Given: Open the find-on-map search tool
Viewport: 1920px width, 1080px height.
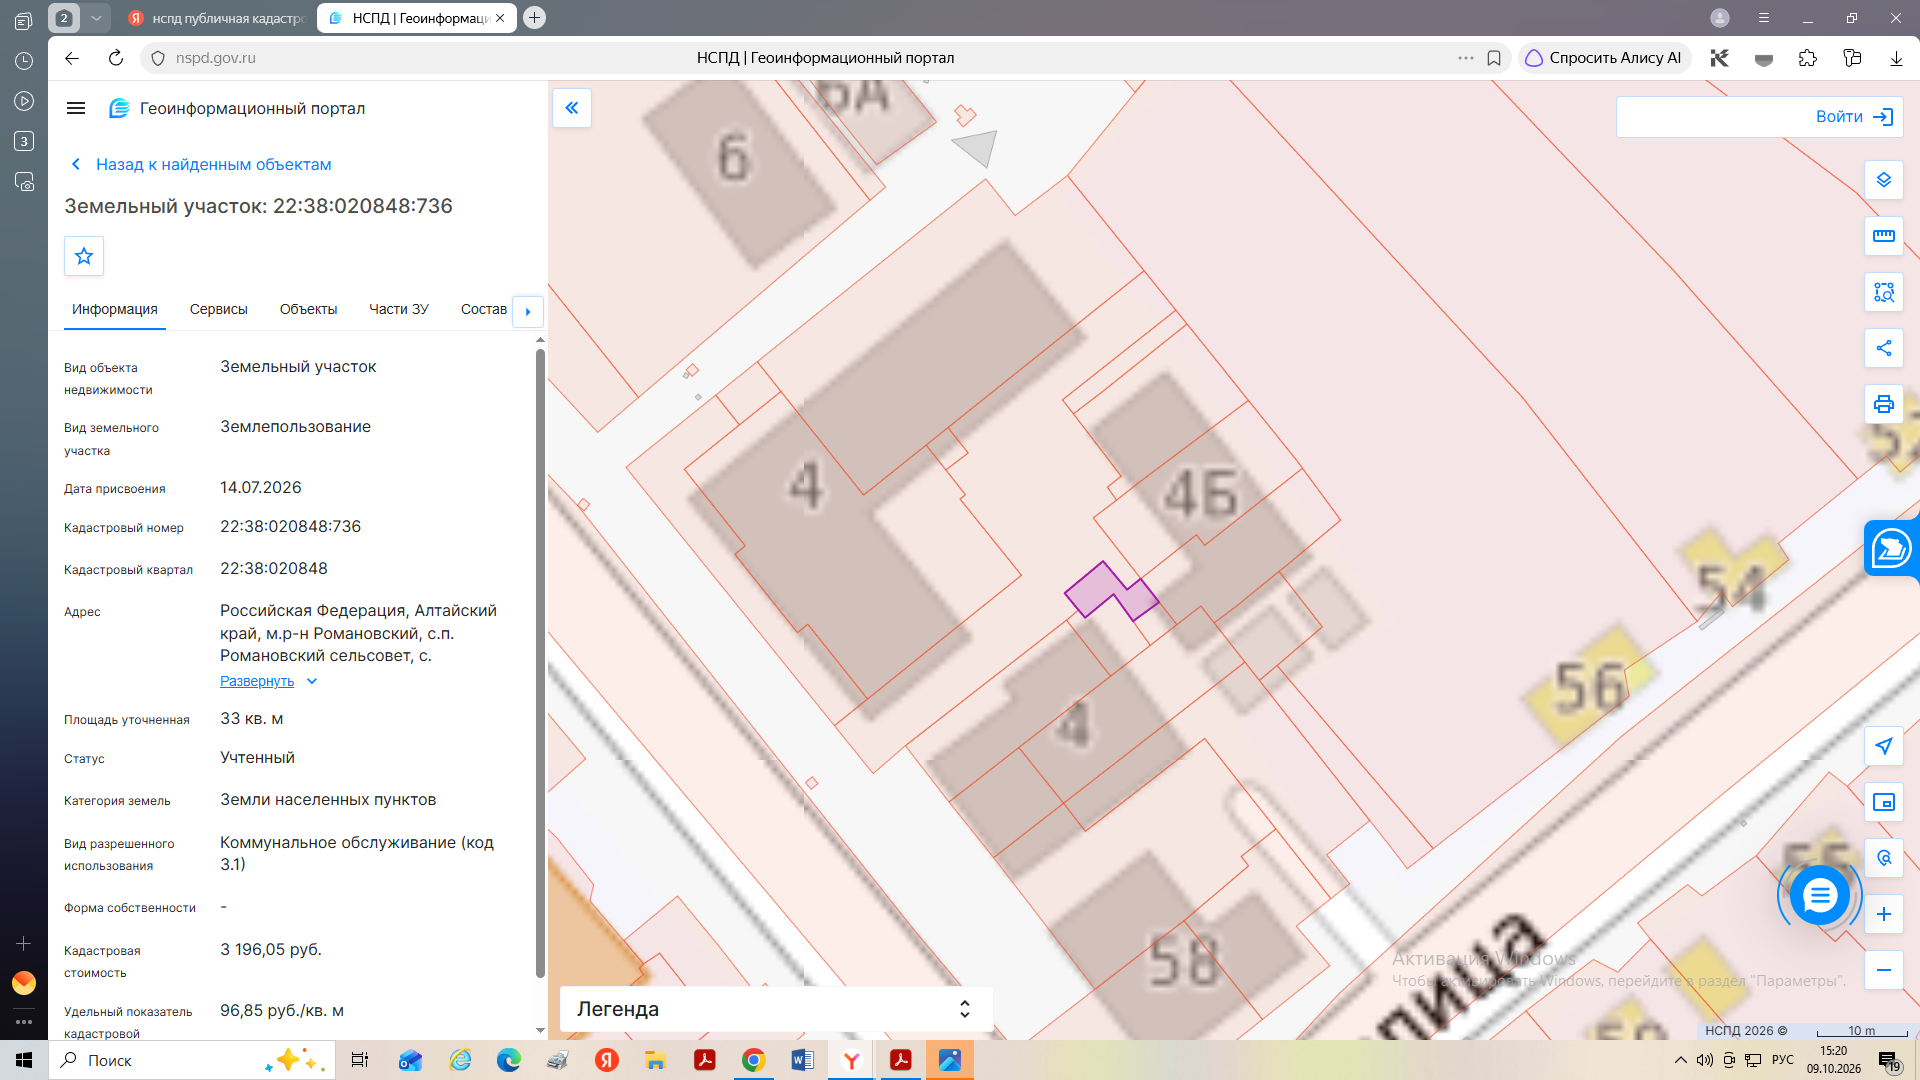Looking at the screenshot, I should click(x=1884, y=858).
